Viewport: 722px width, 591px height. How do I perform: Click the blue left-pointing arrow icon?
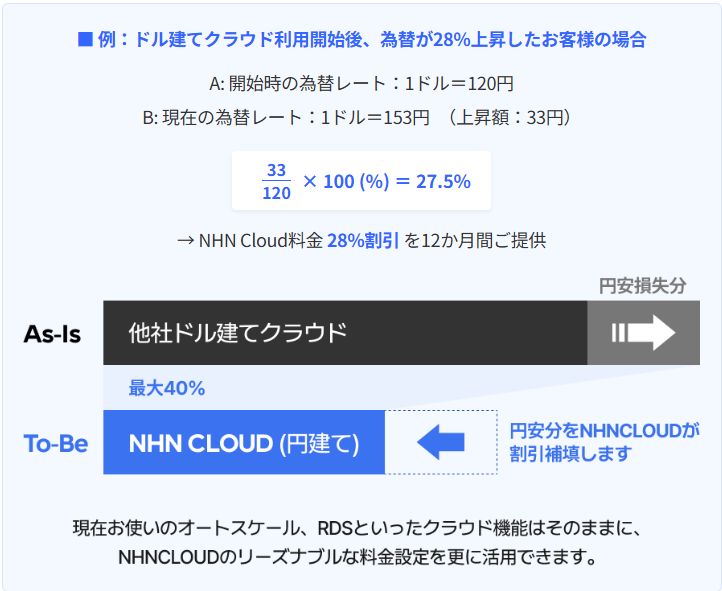click(441, 442)
